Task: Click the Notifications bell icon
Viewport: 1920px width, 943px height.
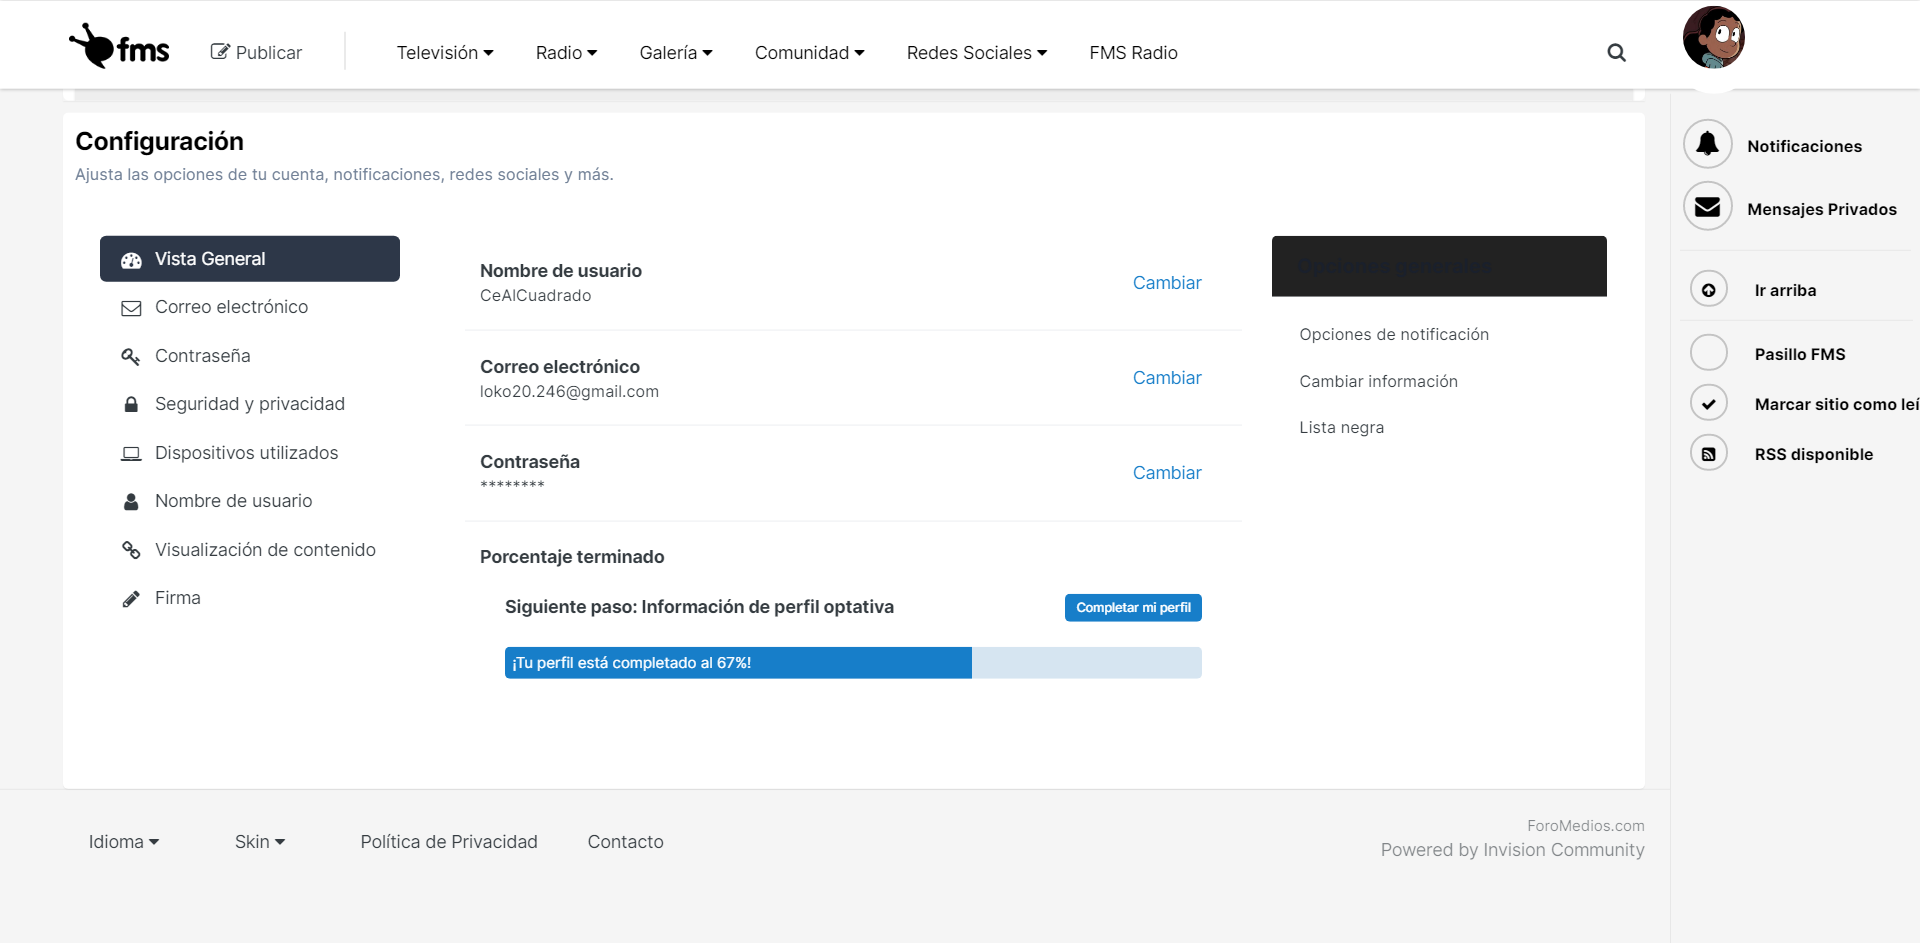Action: [x=1707, y=145]
